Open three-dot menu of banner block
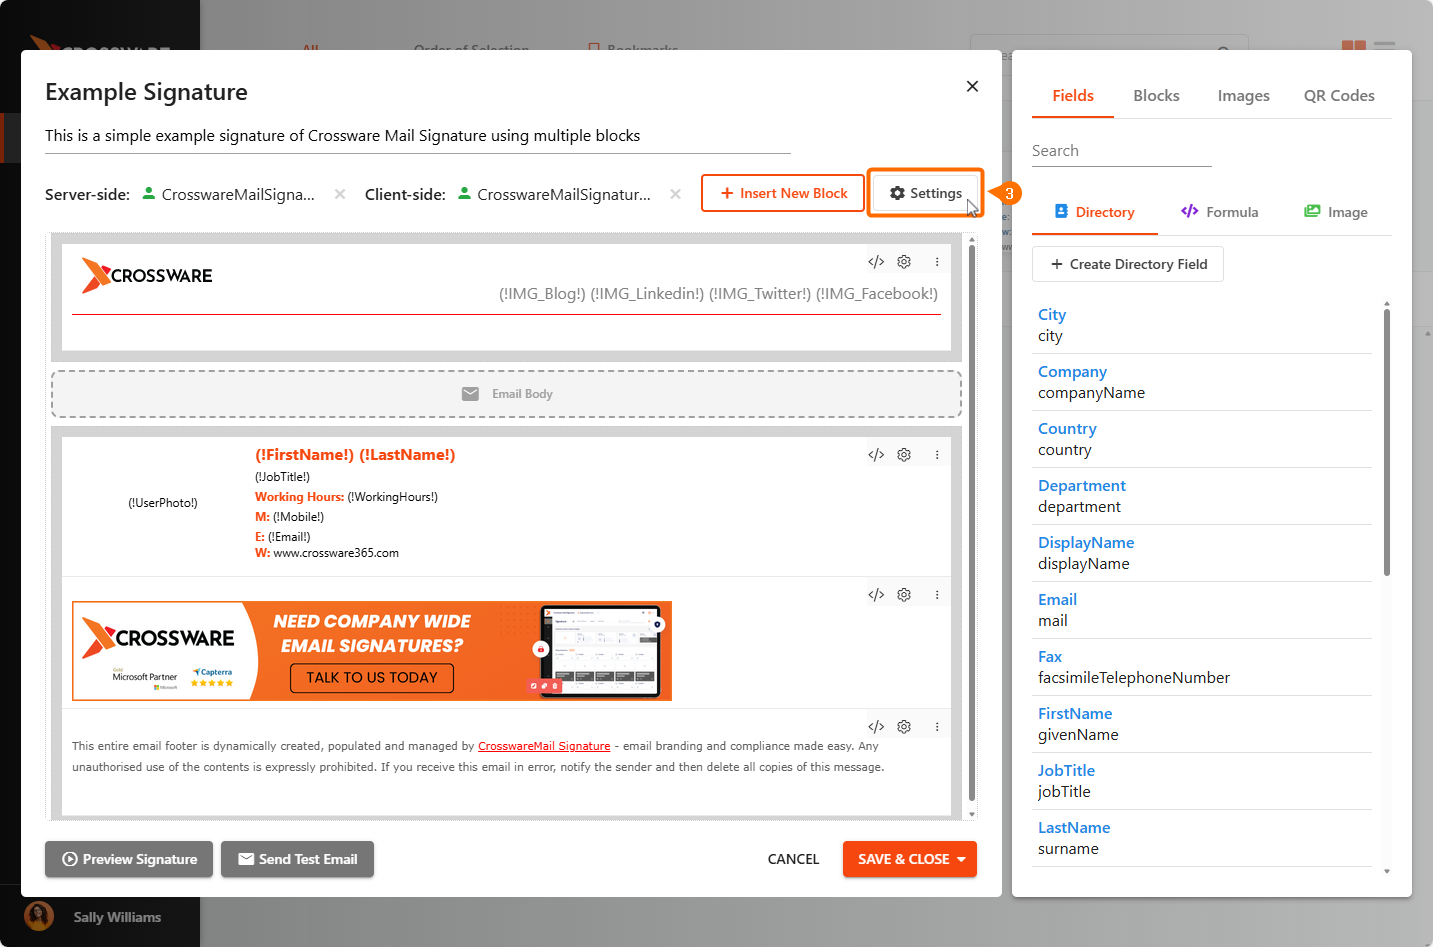1433x947 pixels. coord(937,595)
